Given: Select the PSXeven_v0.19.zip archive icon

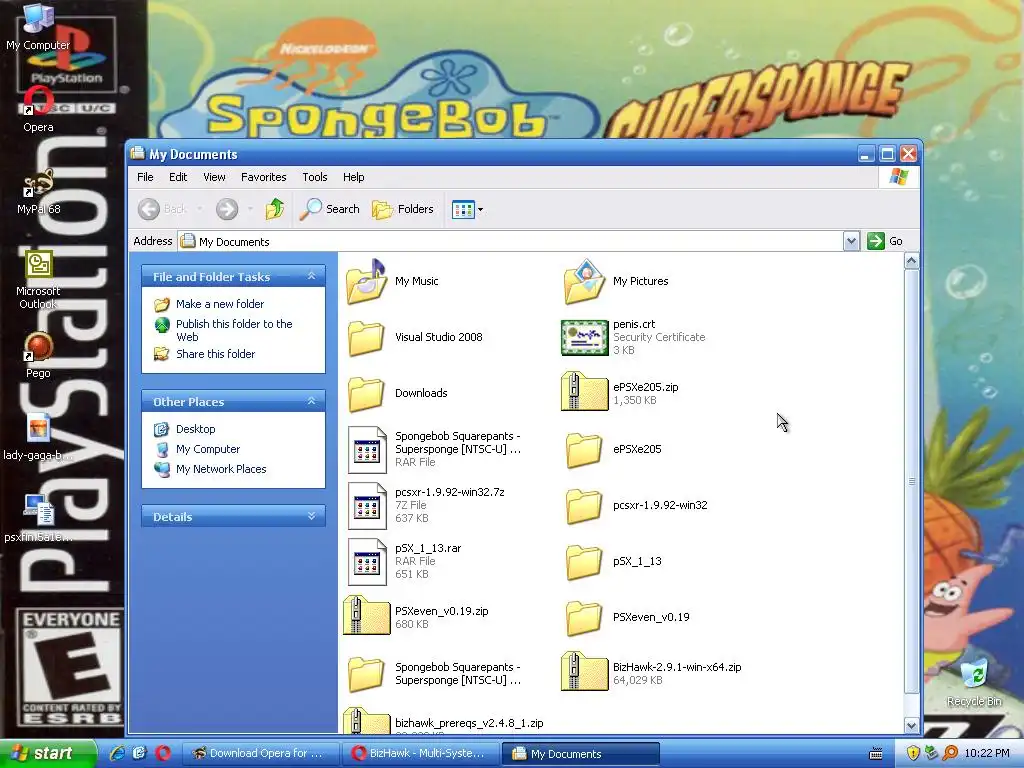Looking at the screenshot, I should tap(366, 615).
